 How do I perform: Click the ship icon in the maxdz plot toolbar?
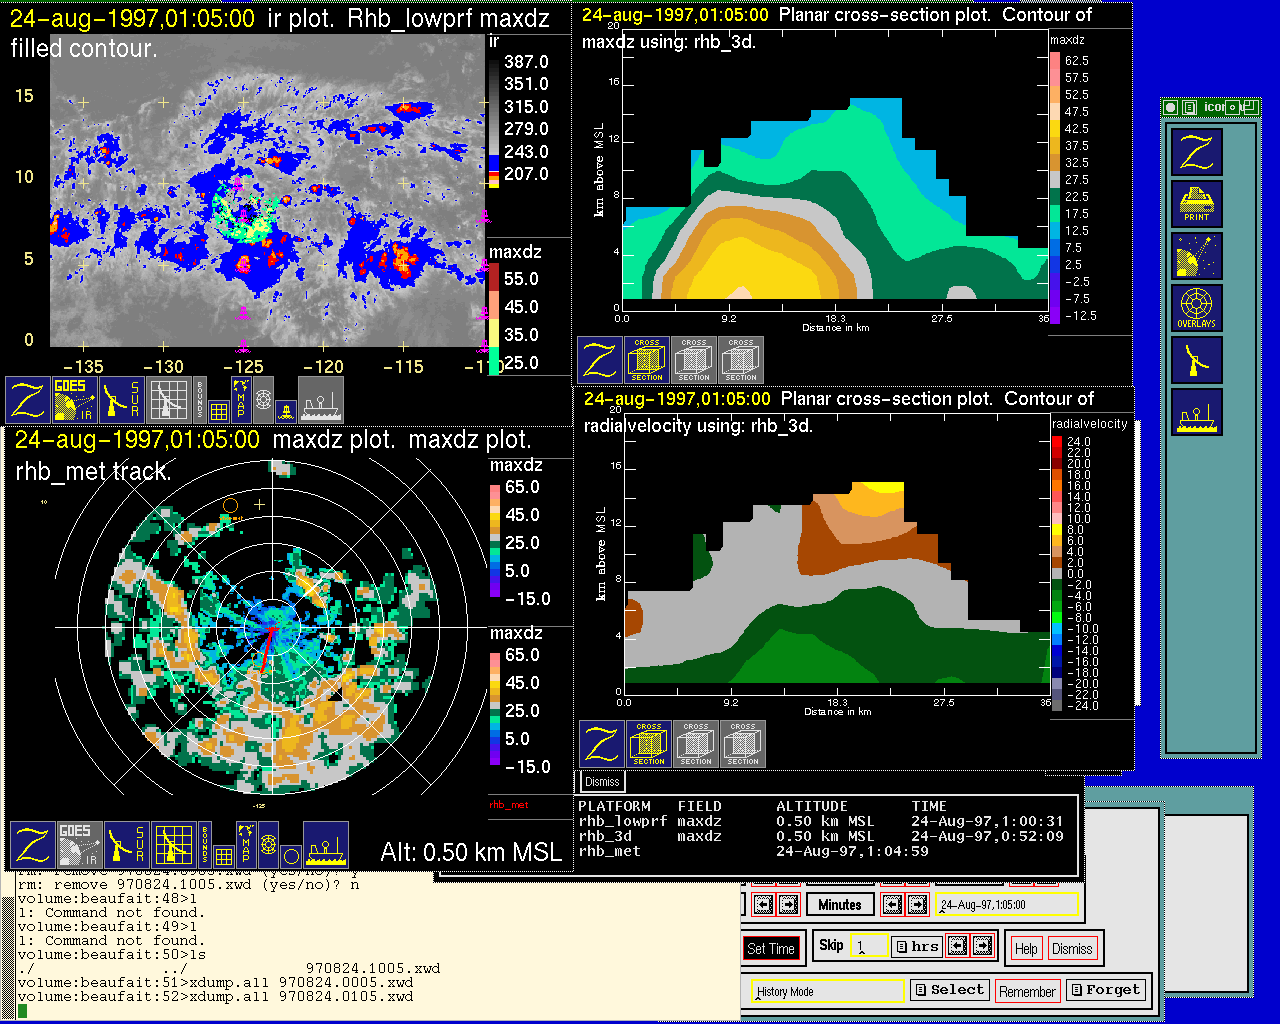tap(326, 845)
